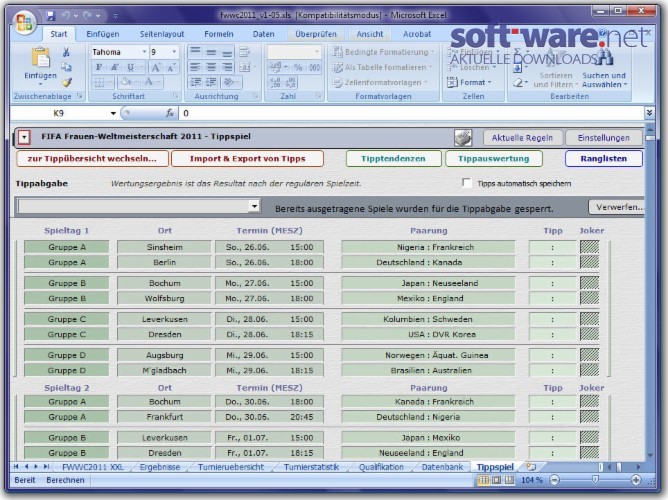Open Bedingte Formatierung
Image resolution: width=668 pixels, height=500 pixels.
click(x=383, y=52)
